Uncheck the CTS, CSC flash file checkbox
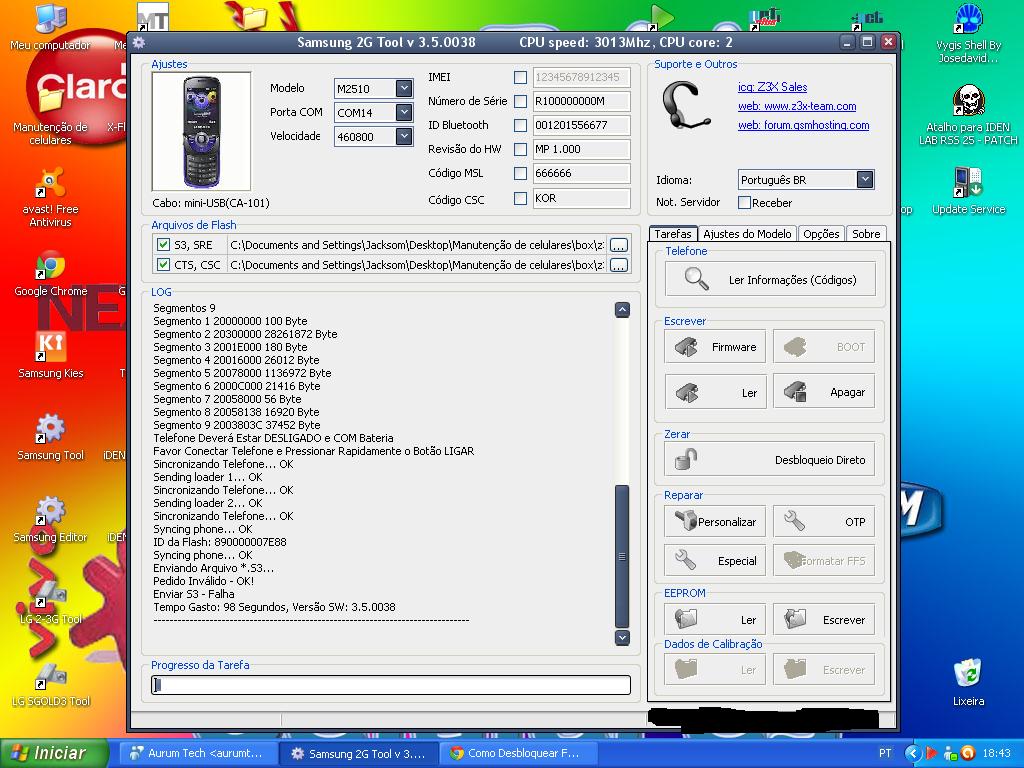 coord(163,264)
